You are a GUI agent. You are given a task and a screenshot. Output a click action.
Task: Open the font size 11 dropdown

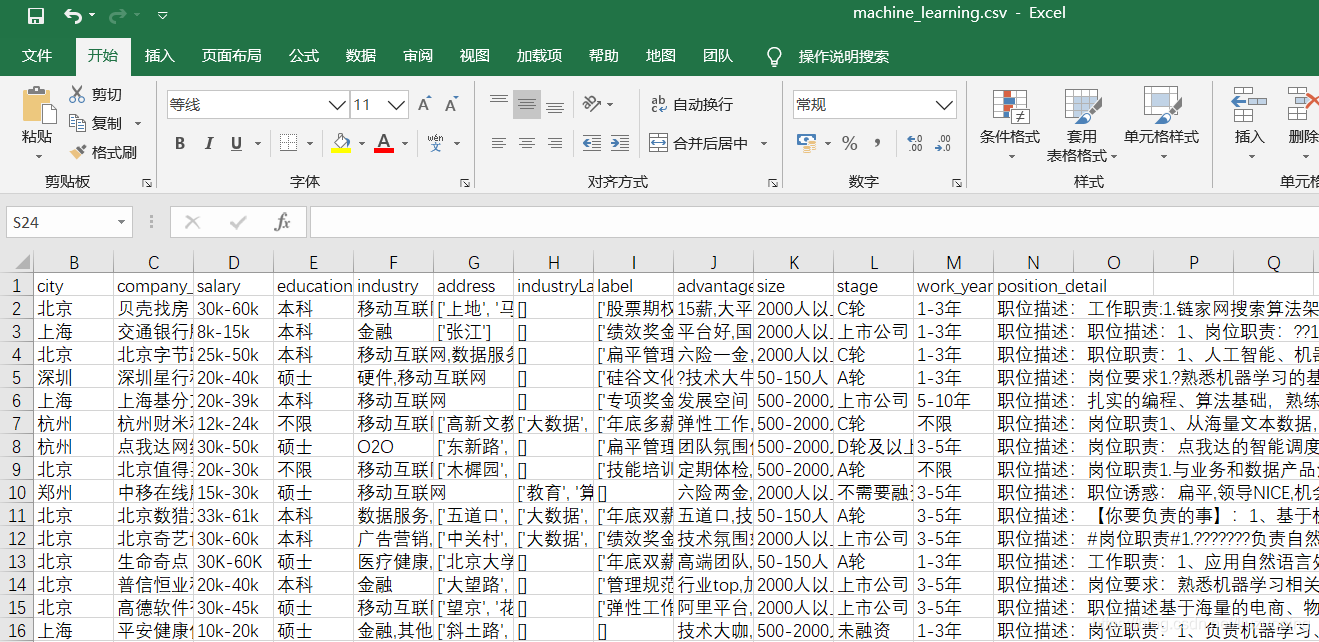(397, 105)
